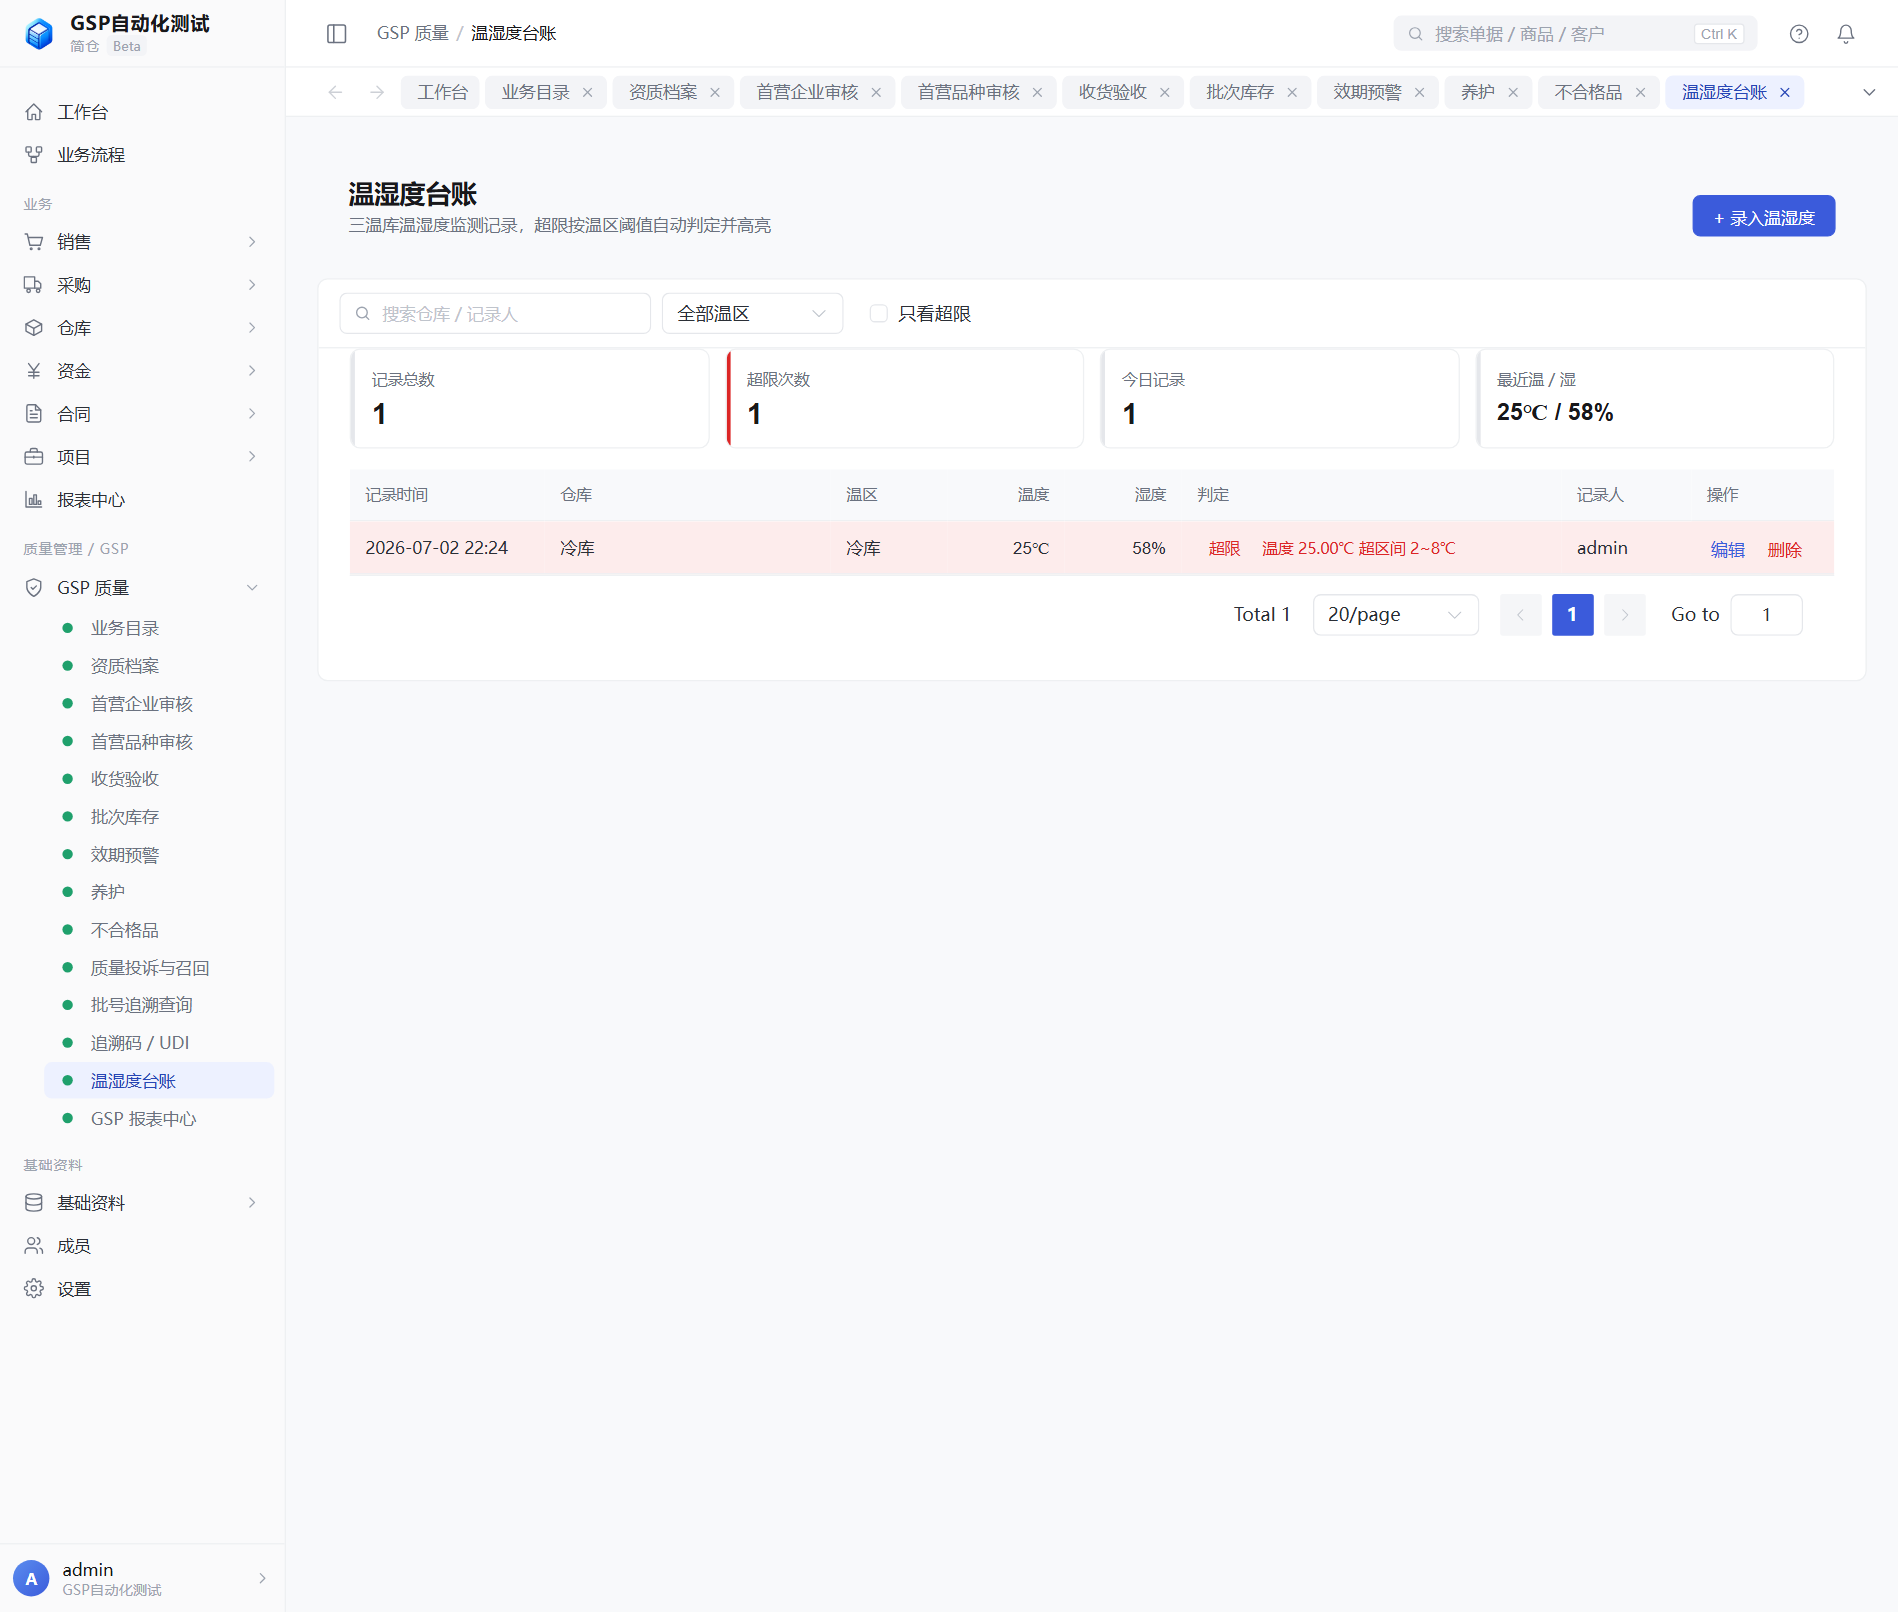Switch to the 收货验收 tab
The image size is (1898, 1612).
tap(1112, 92)
